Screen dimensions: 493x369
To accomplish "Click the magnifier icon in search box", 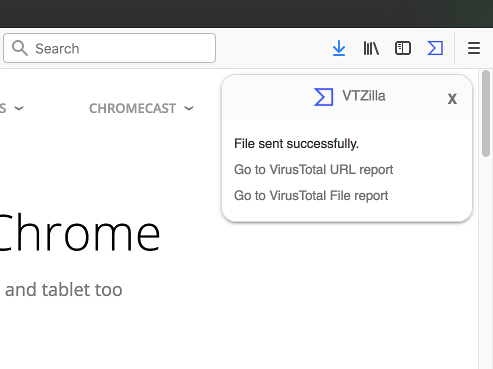I will [20, 48].
